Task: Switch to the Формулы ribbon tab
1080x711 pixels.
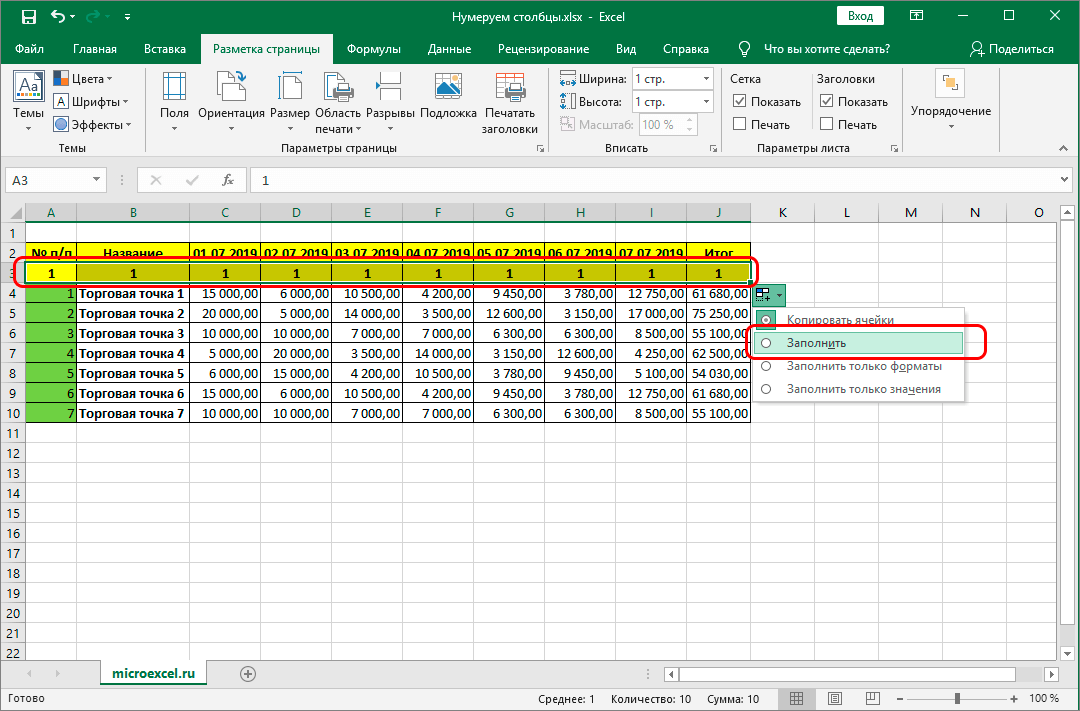Action: pyautogui.click(x=373, y=49)
